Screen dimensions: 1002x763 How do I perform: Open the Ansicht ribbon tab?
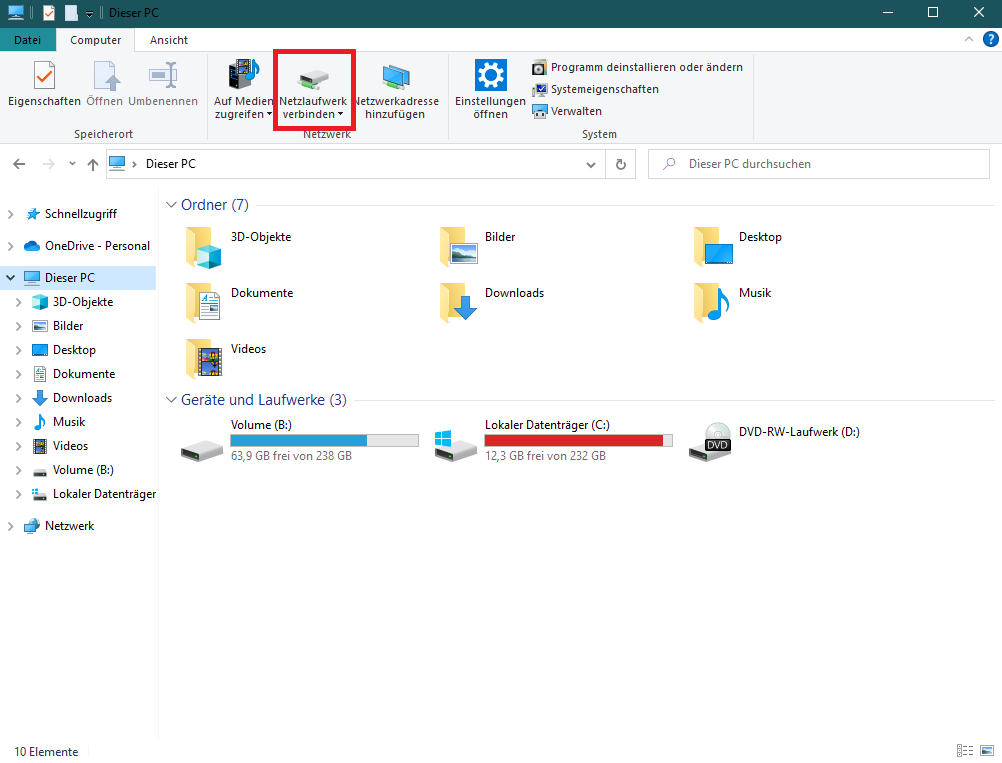pyautogui.click(x=169, y=40)
